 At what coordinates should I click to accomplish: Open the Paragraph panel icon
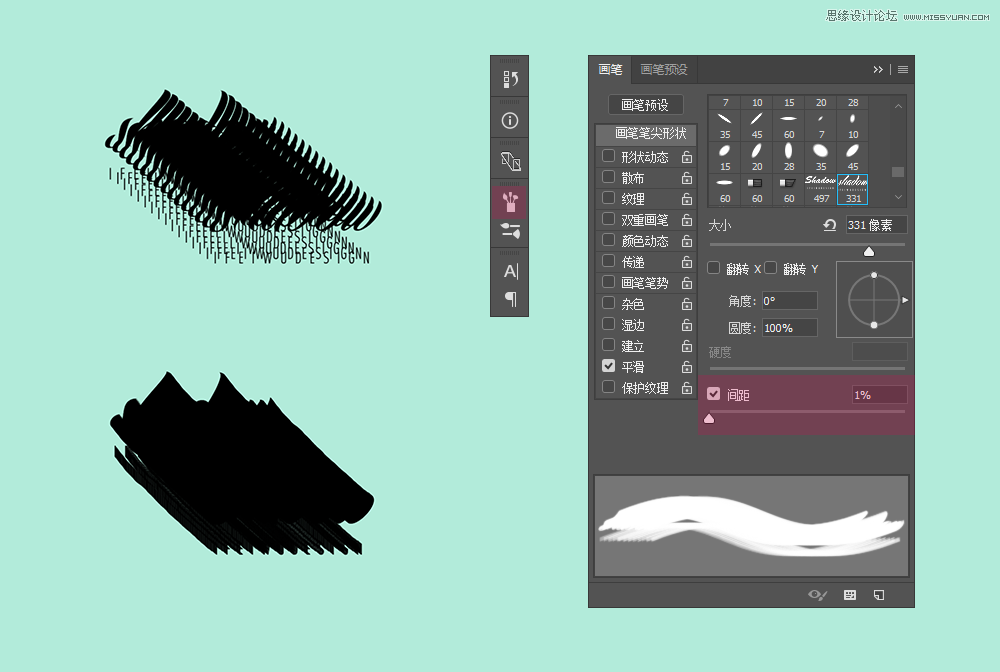click(510, 299)
